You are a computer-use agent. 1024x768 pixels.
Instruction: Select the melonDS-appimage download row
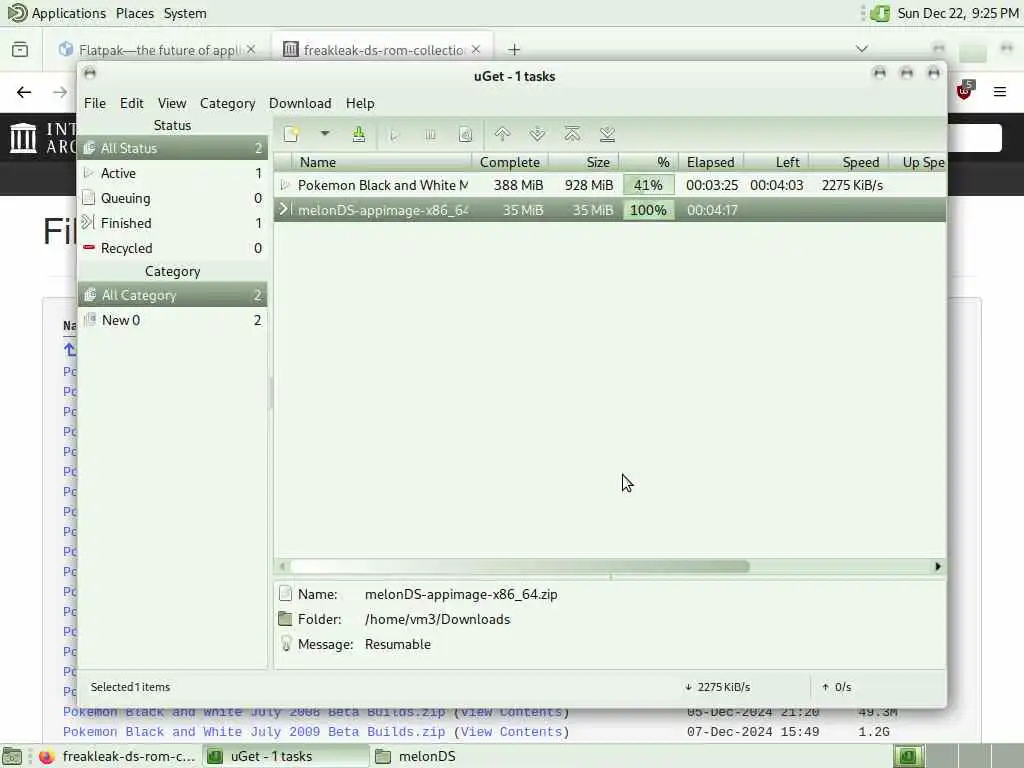tap(609, 210)
